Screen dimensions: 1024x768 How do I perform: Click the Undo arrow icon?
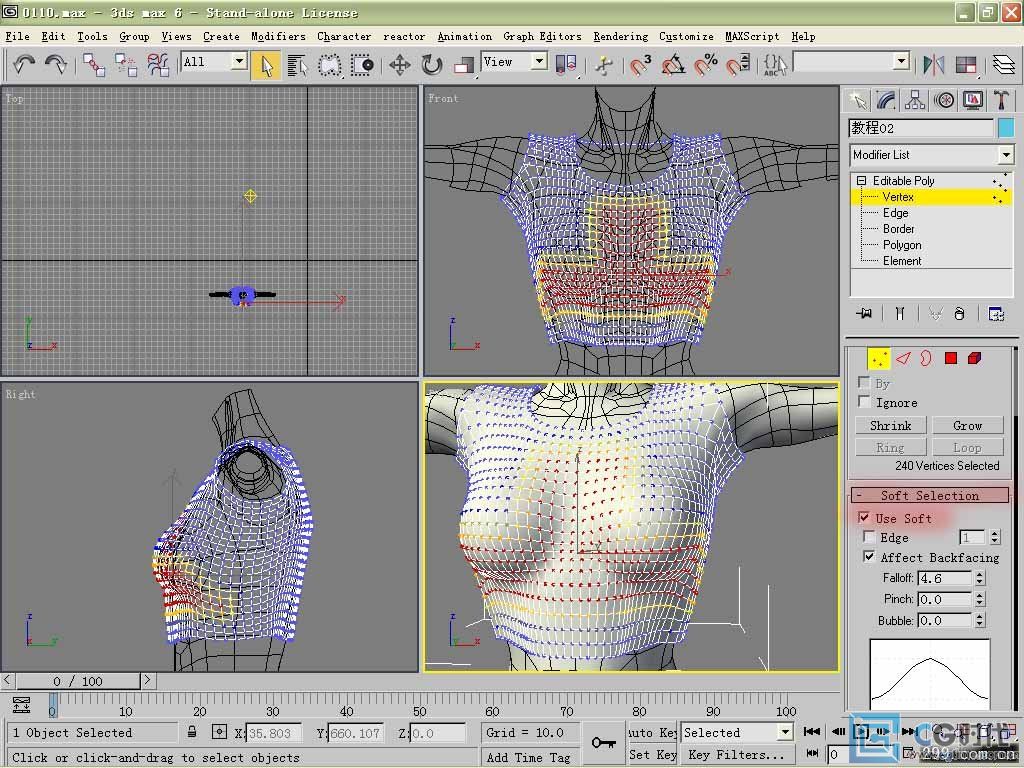pos(24,65)
